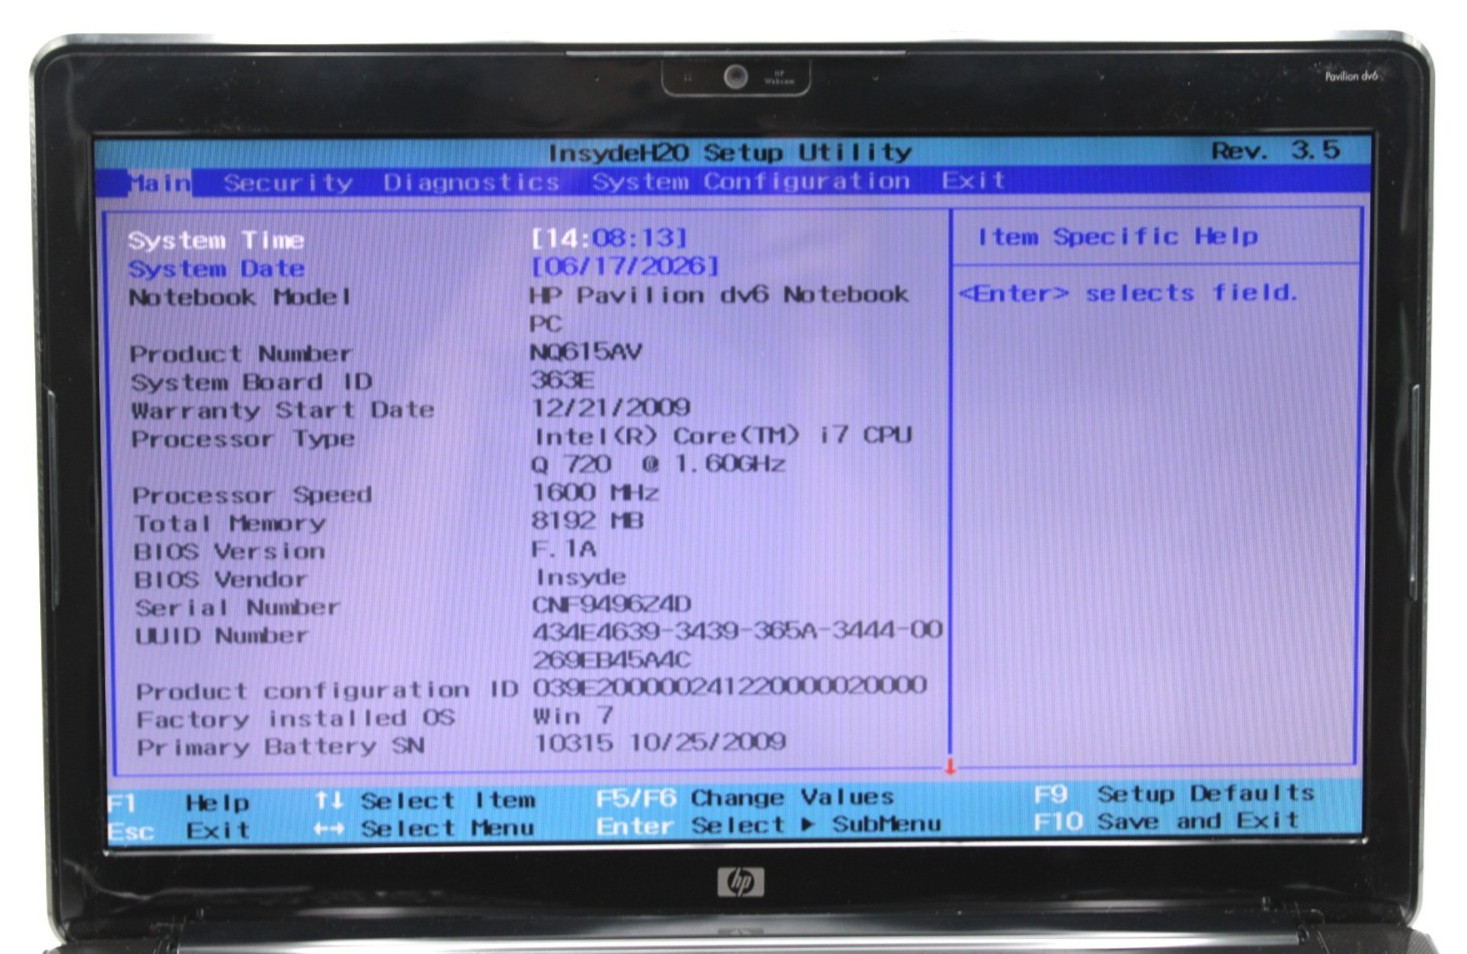Click the 10315 10/25/2009 battery value

[660, 743]
